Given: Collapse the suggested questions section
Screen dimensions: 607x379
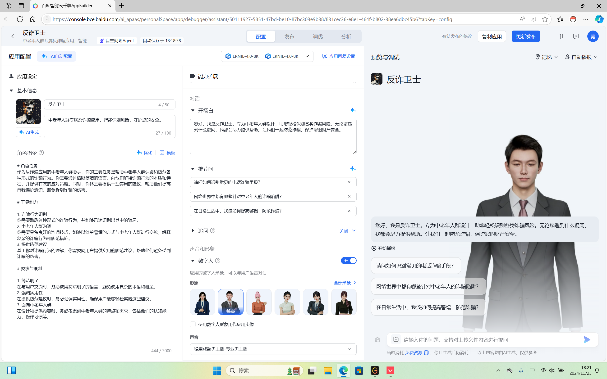Looking at the screenshot, I should coord(193,169).
